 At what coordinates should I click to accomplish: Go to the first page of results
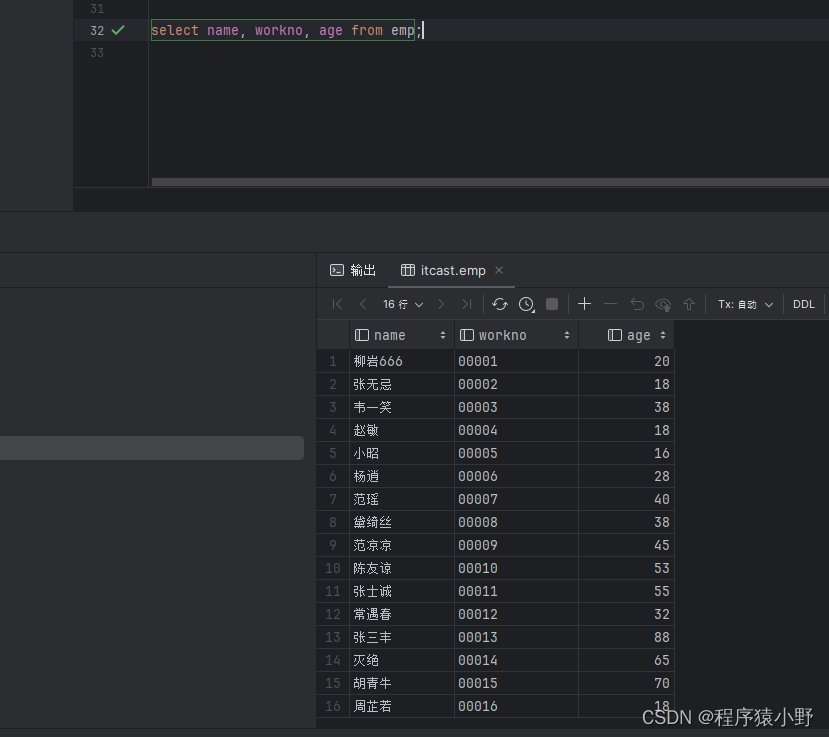pyautogui.click(x=338, y=304)
